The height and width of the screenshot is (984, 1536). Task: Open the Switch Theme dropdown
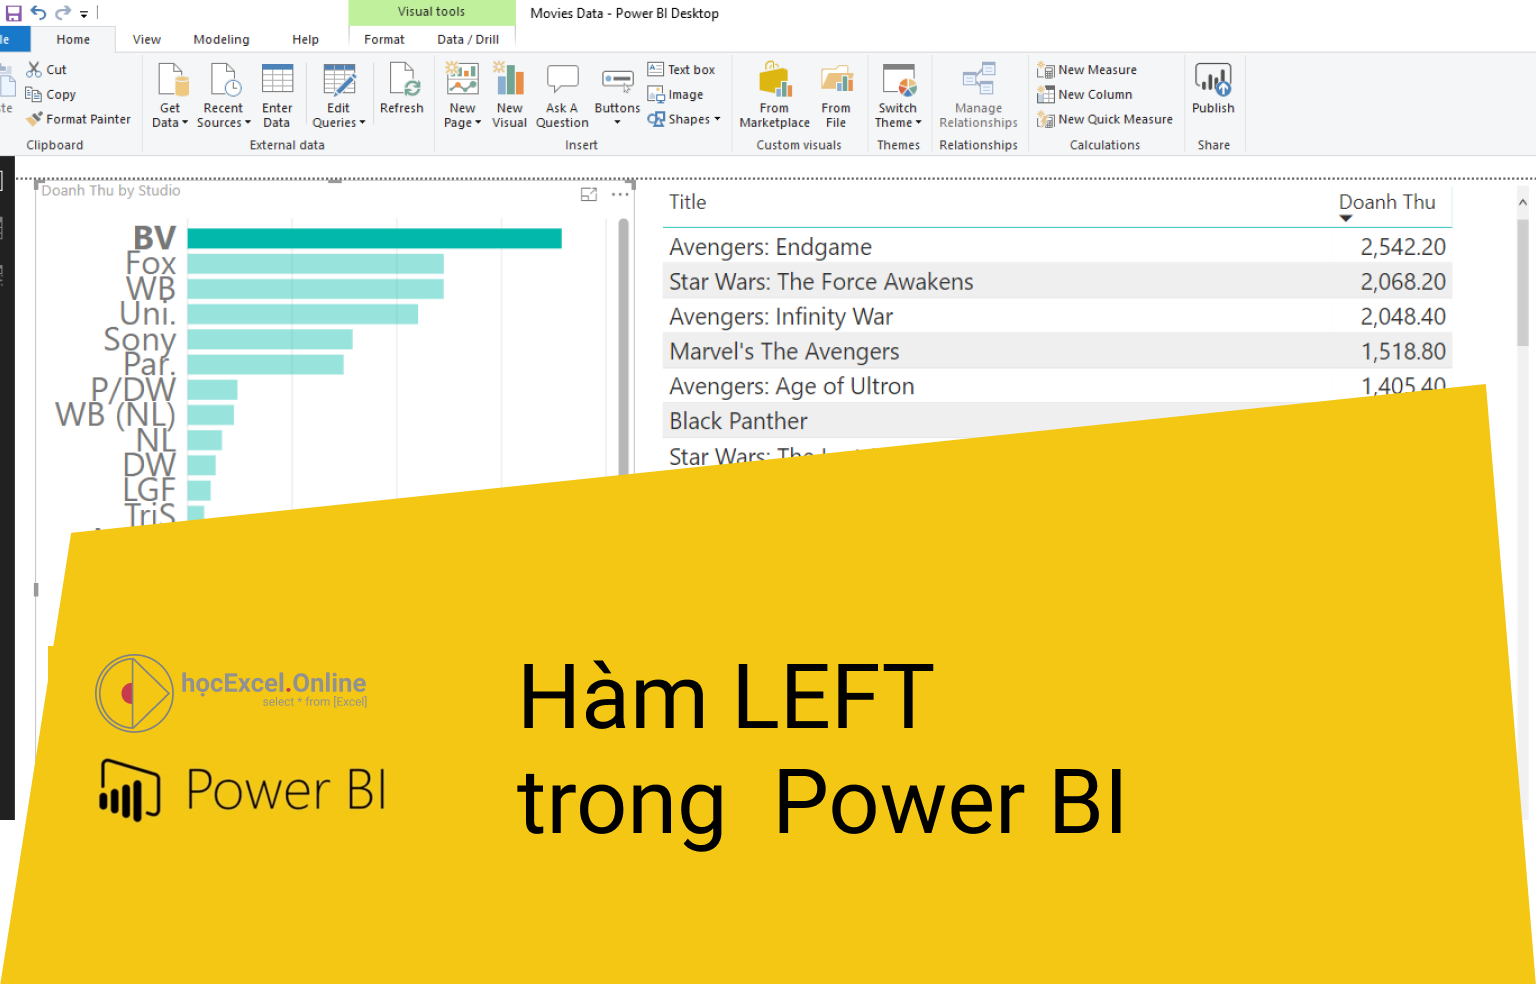pyautogui.click(x=898, y=95)
